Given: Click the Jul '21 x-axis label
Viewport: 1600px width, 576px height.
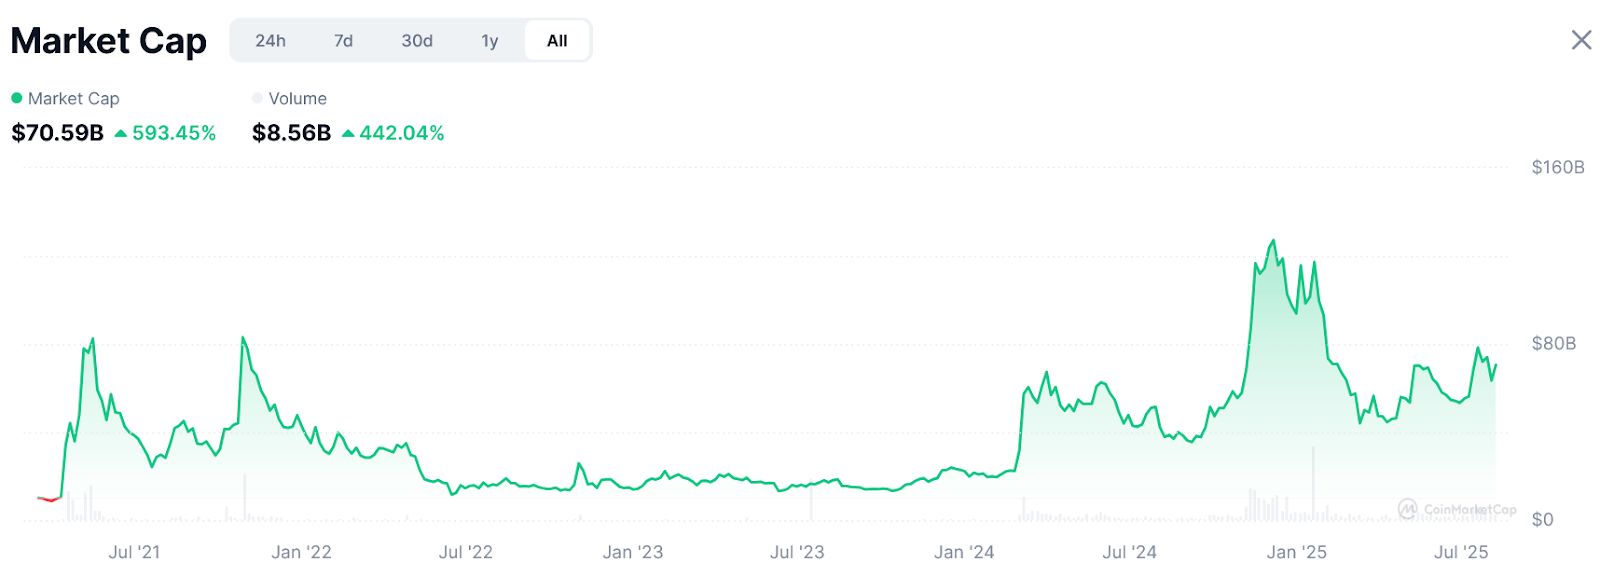Looking at the screenshot, I should pyautogui.click(x=134, y=552).
